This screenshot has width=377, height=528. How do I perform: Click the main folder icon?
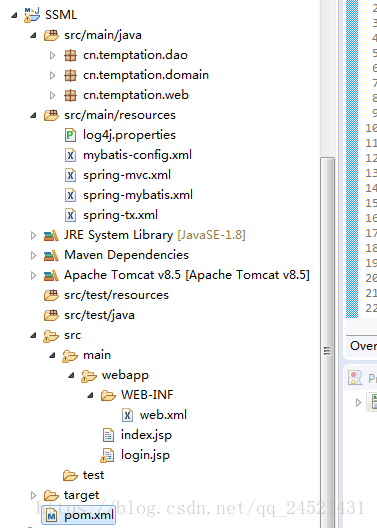[70, 356]
